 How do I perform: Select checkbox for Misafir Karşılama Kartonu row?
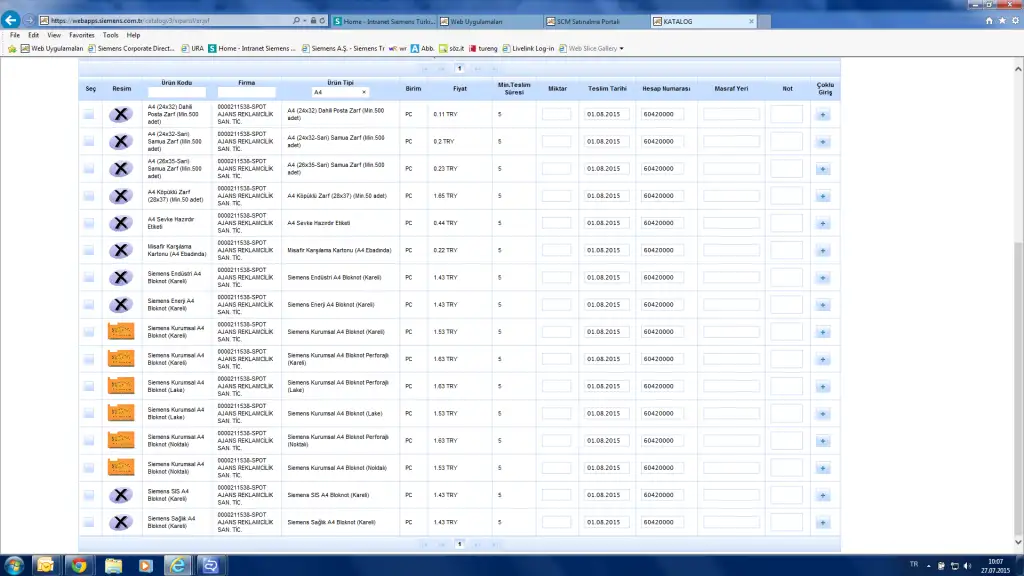coord(89,251)
